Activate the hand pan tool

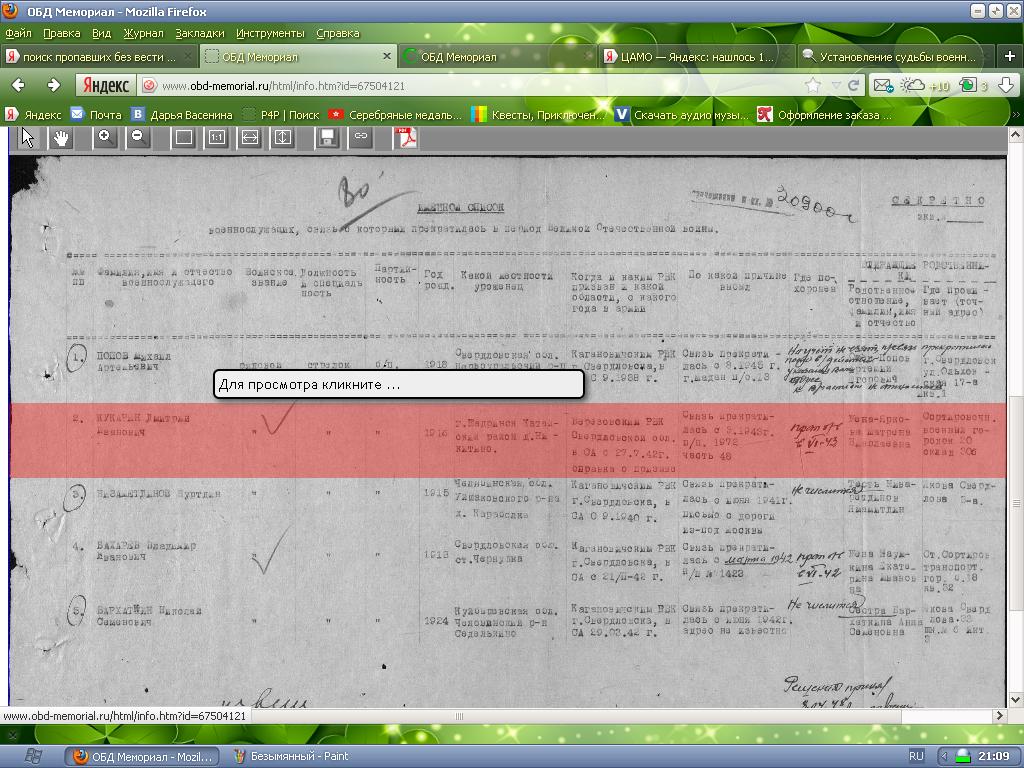click(61, 138)
